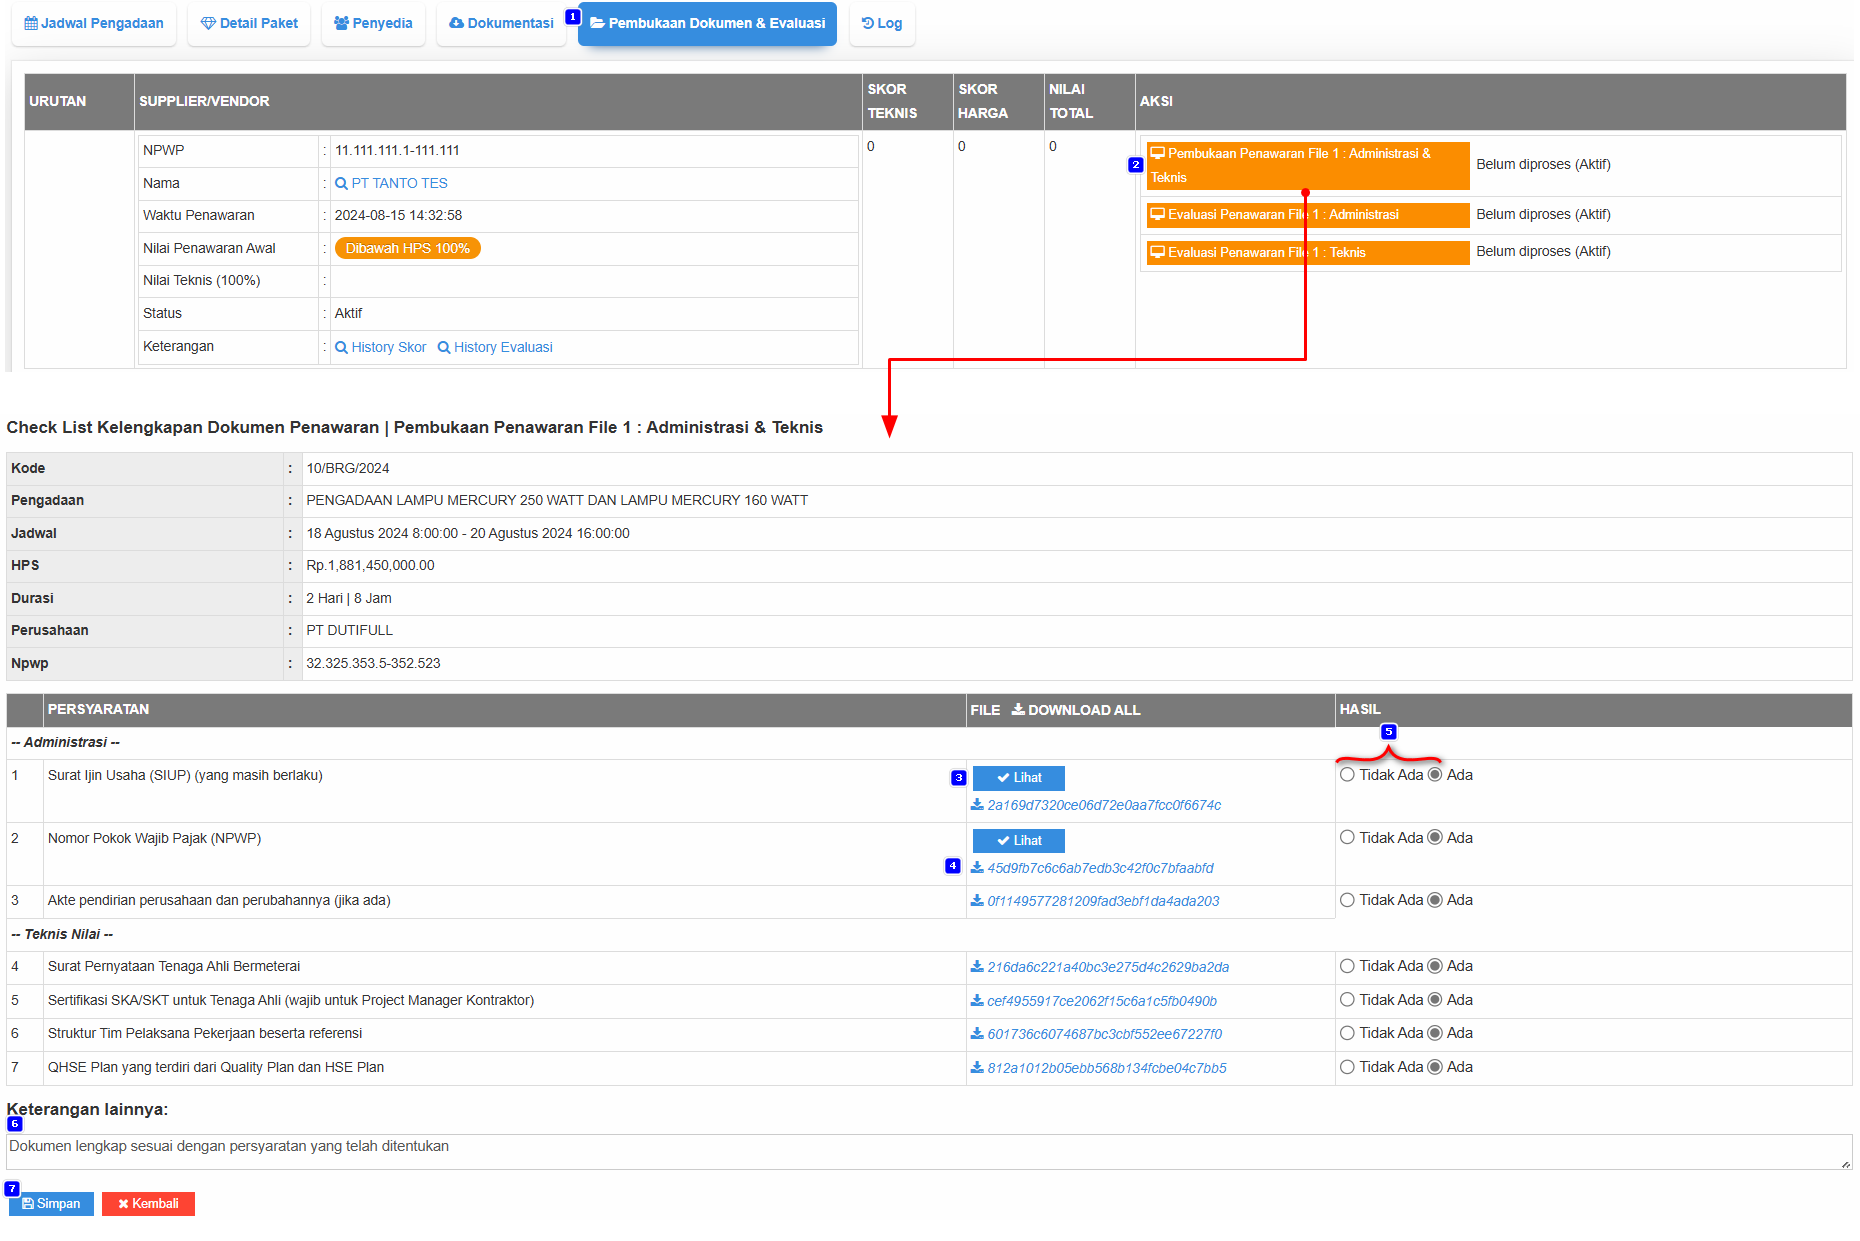Click the History Skor search icon
The width and height of the screenshot is (1860, 1241).
coord(341,348)
